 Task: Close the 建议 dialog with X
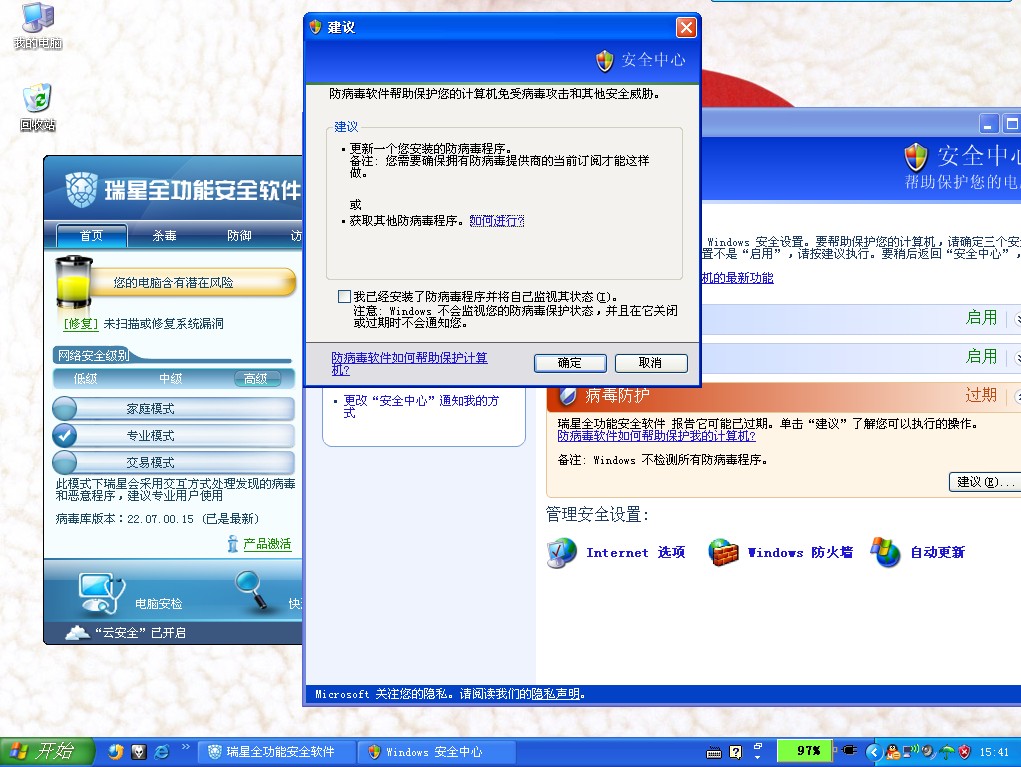[x=686, y=27]
